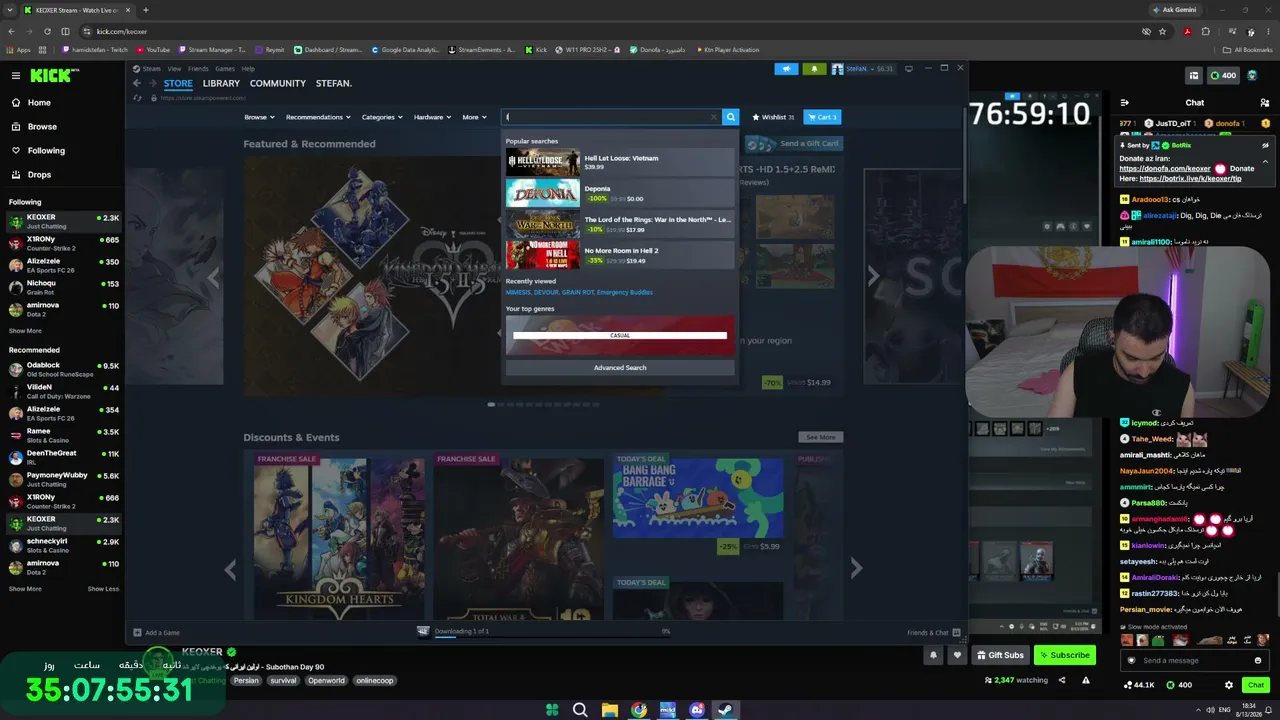The image size is (1280, 720).
Task: Open Advanced Search in Steam
Action: click(620, 368)
